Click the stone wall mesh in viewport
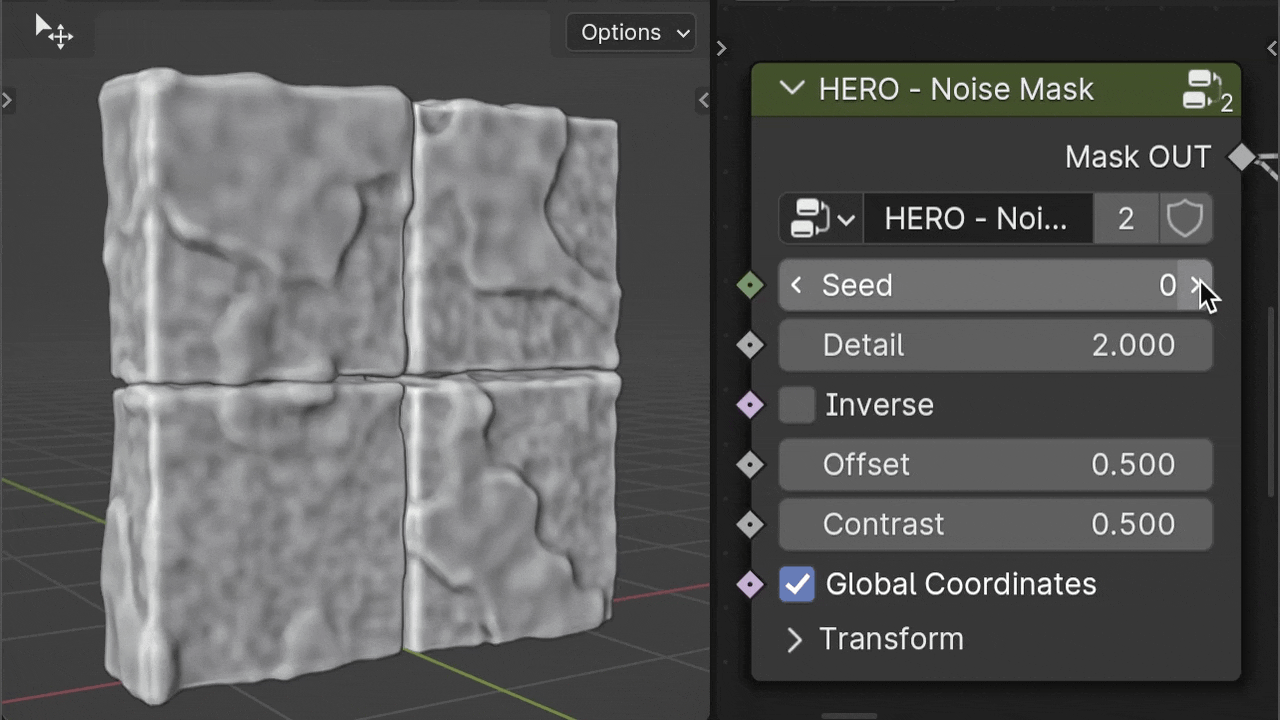This screenshot has width=1280, height=720. [360, 385]
